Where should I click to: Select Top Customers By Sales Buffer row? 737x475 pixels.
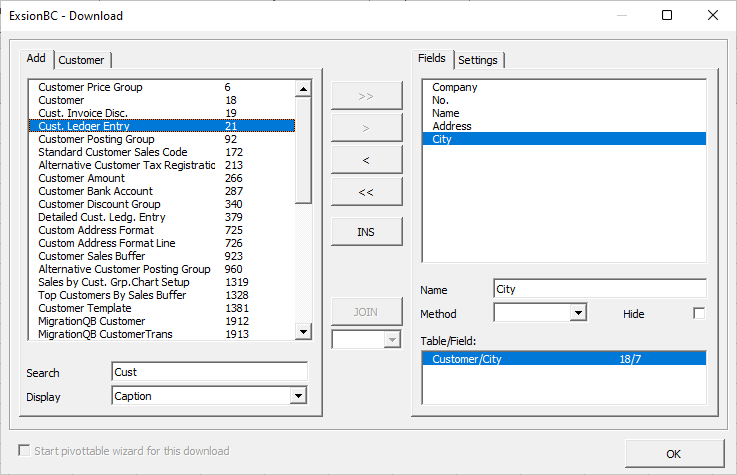162,295
